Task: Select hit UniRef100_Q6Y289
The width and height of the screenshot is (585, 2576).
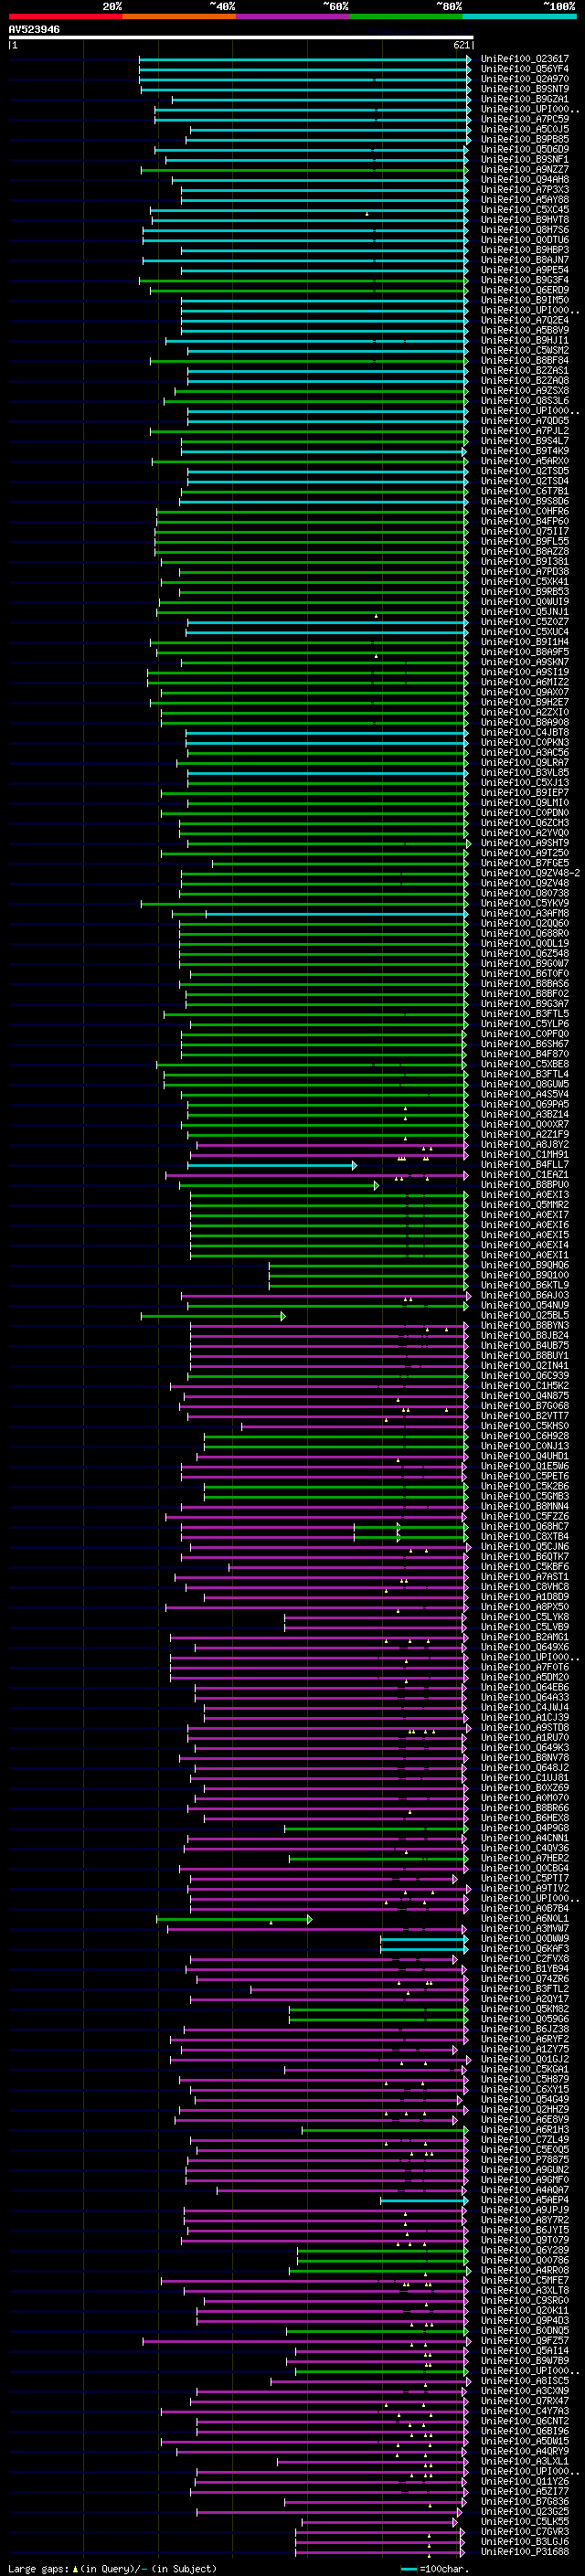Action: click(525, 2250)
